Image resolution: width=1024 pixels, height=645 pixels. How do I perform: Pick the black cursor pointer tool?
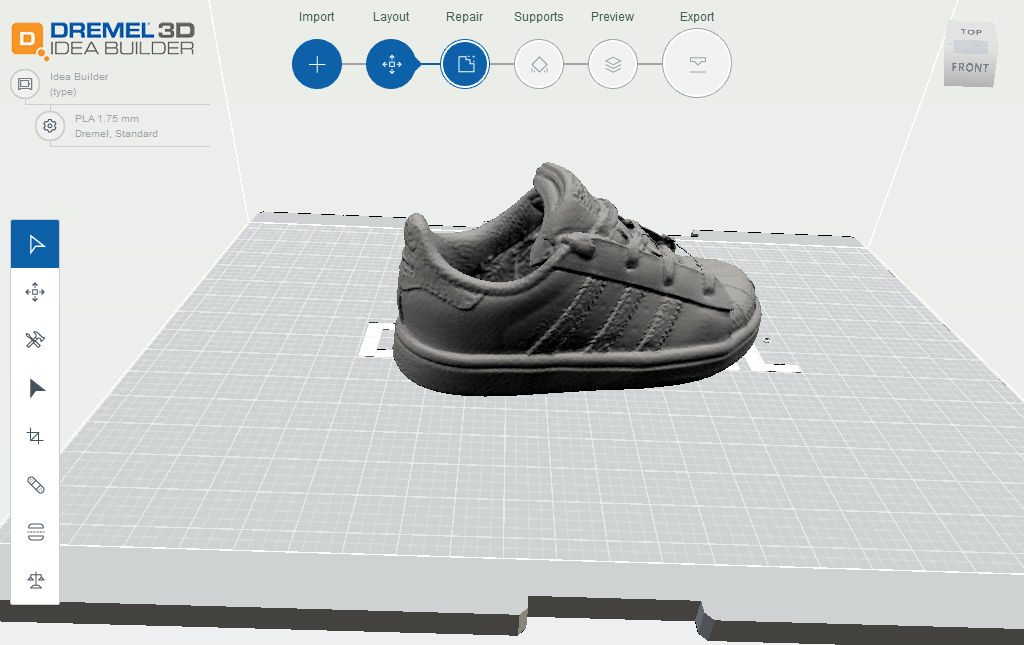click(x=34, y=387)
